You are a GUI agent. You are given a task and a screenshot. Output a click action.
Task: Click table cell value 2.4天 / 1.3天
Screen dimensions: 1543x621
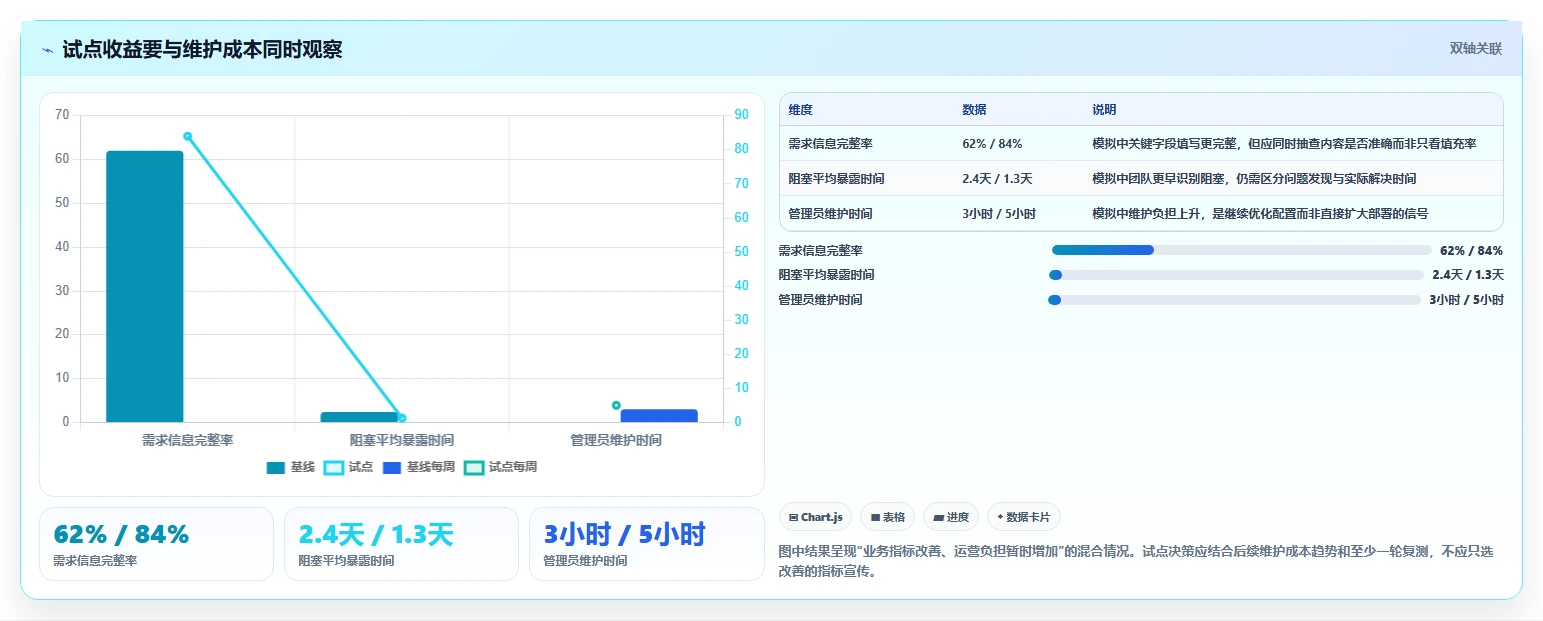(x=997, y=179)
